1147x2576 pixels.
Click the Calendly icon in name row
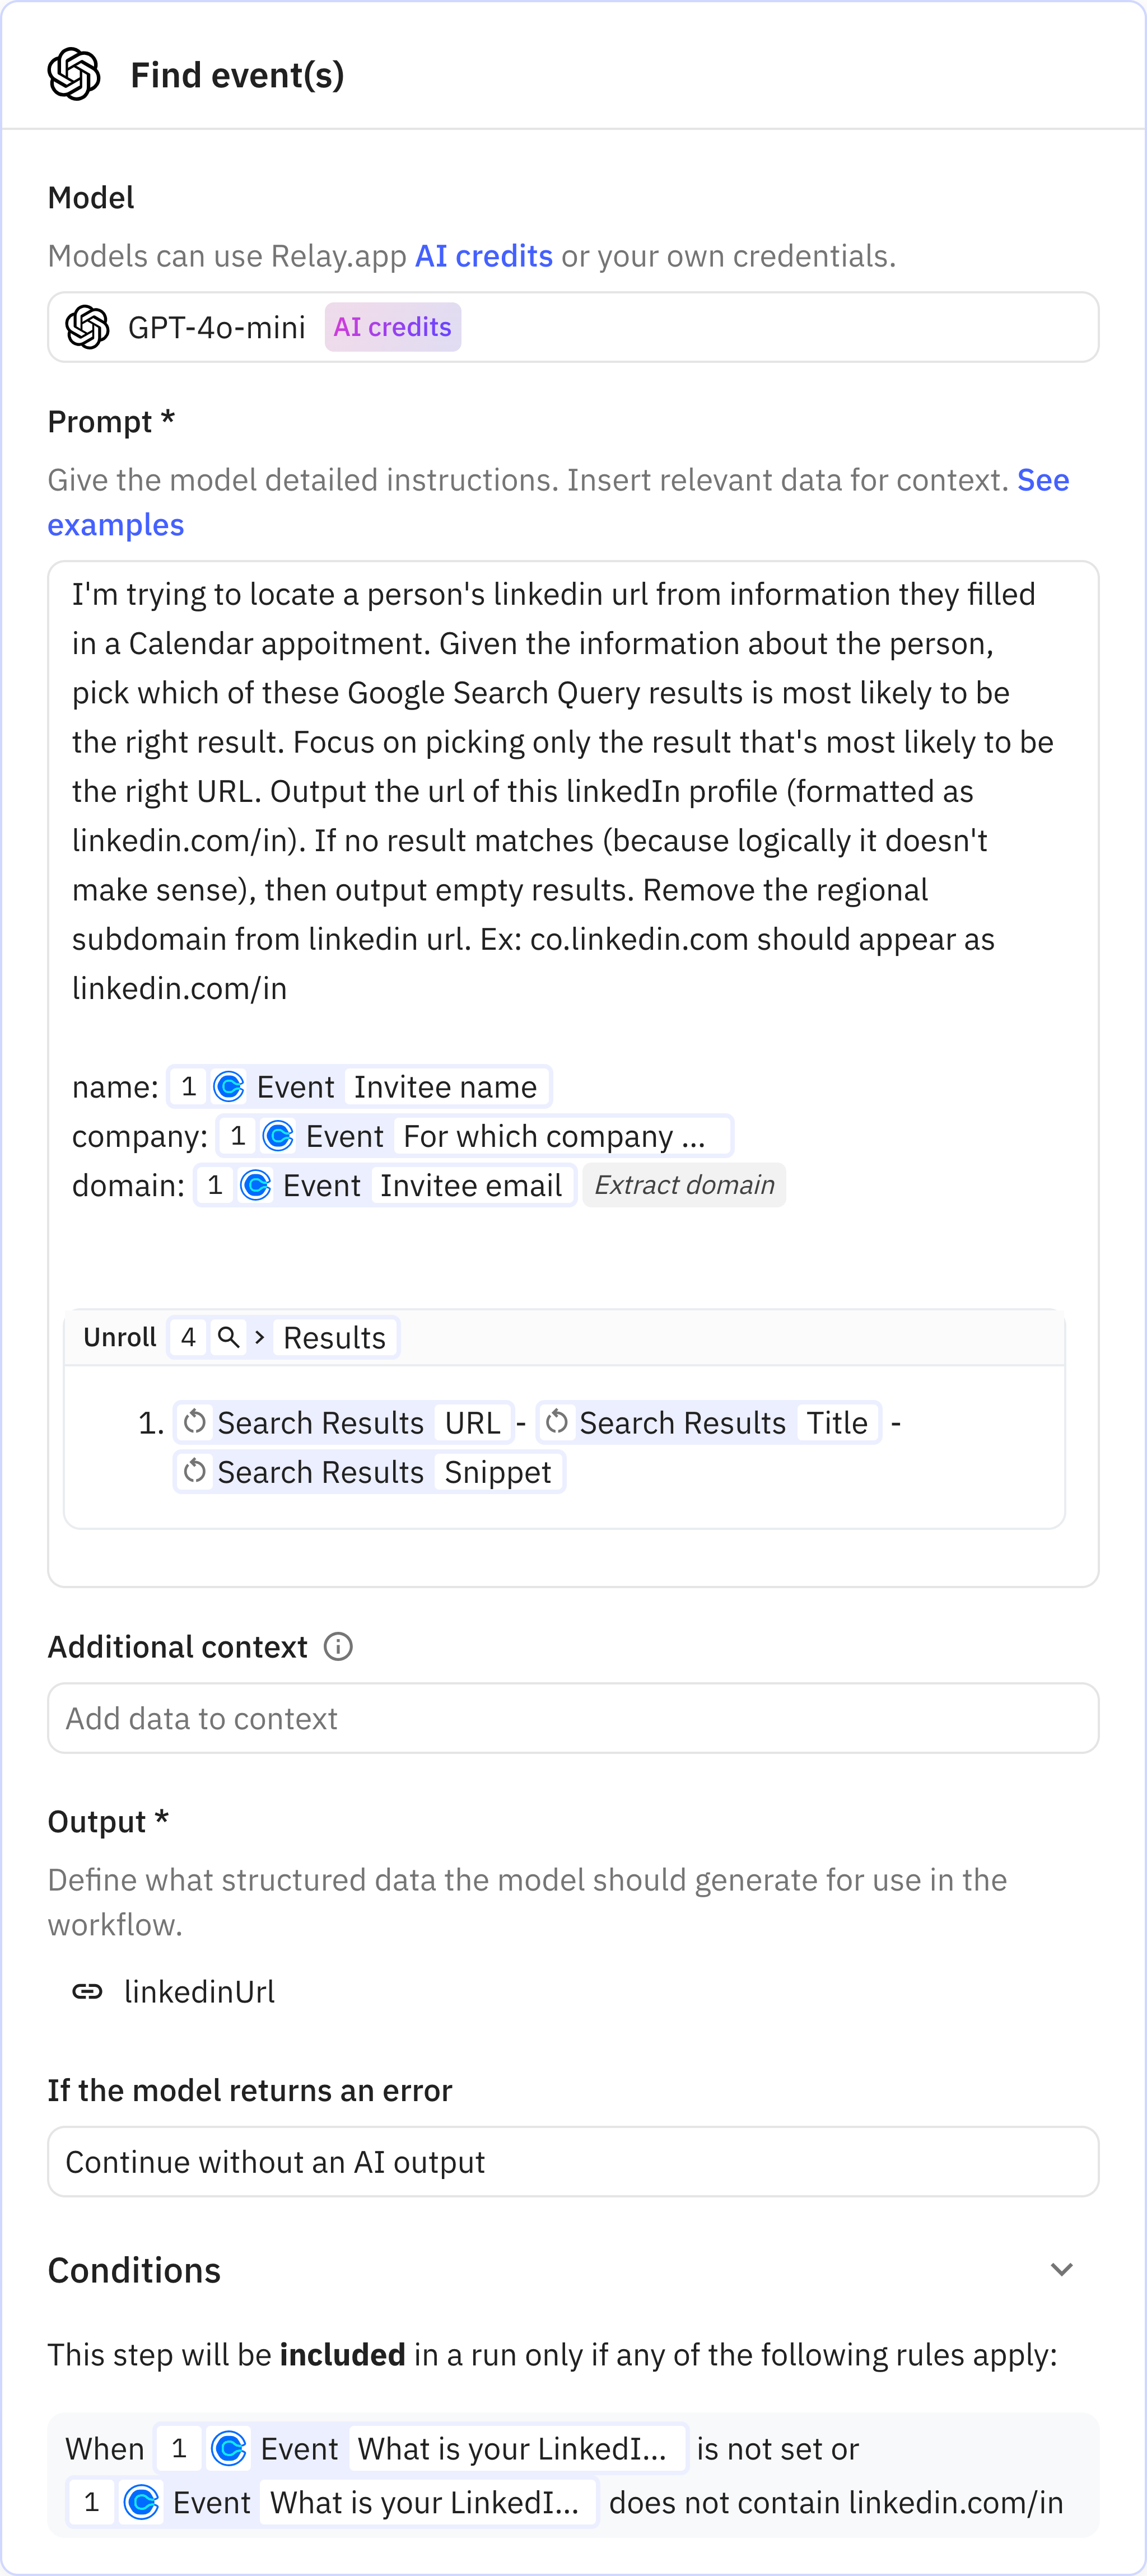point(229,1086)
